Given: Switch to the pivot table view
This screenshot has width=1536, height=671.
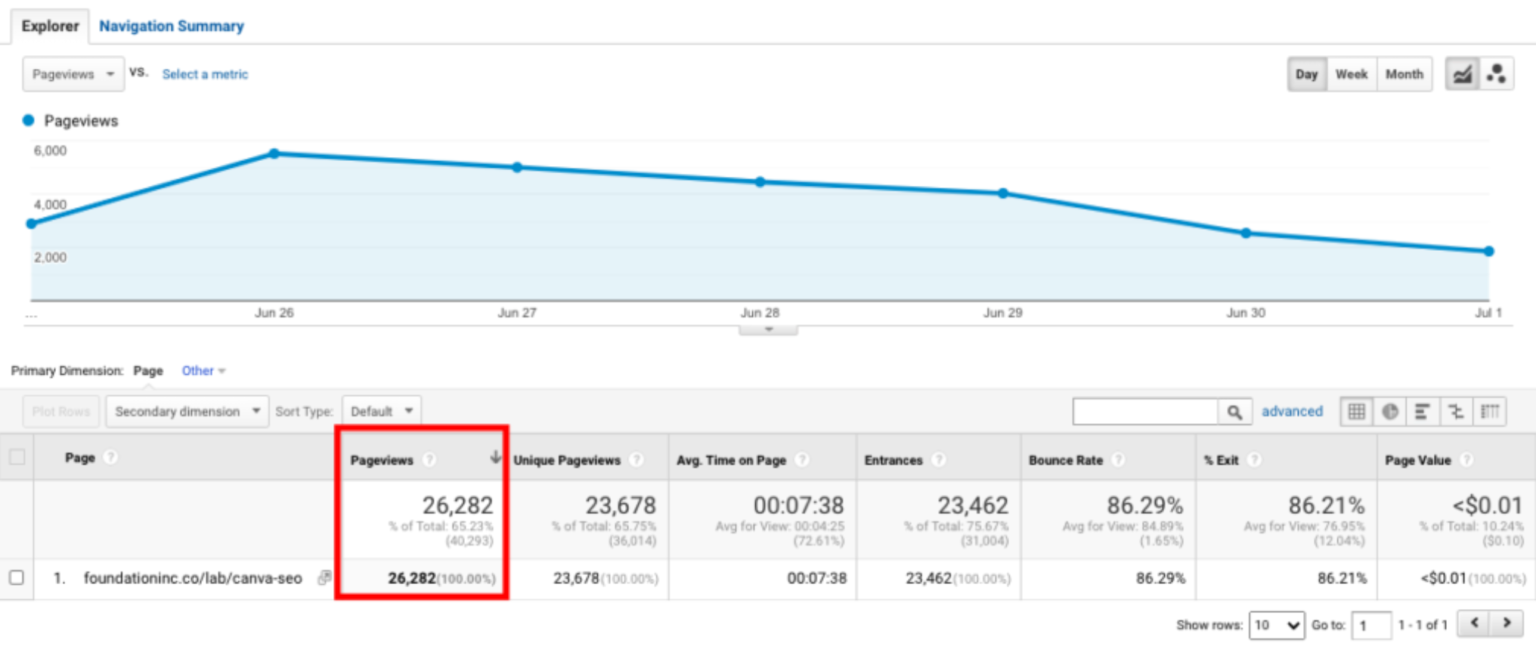Looking at the screenshot, I should (1490, 411).
